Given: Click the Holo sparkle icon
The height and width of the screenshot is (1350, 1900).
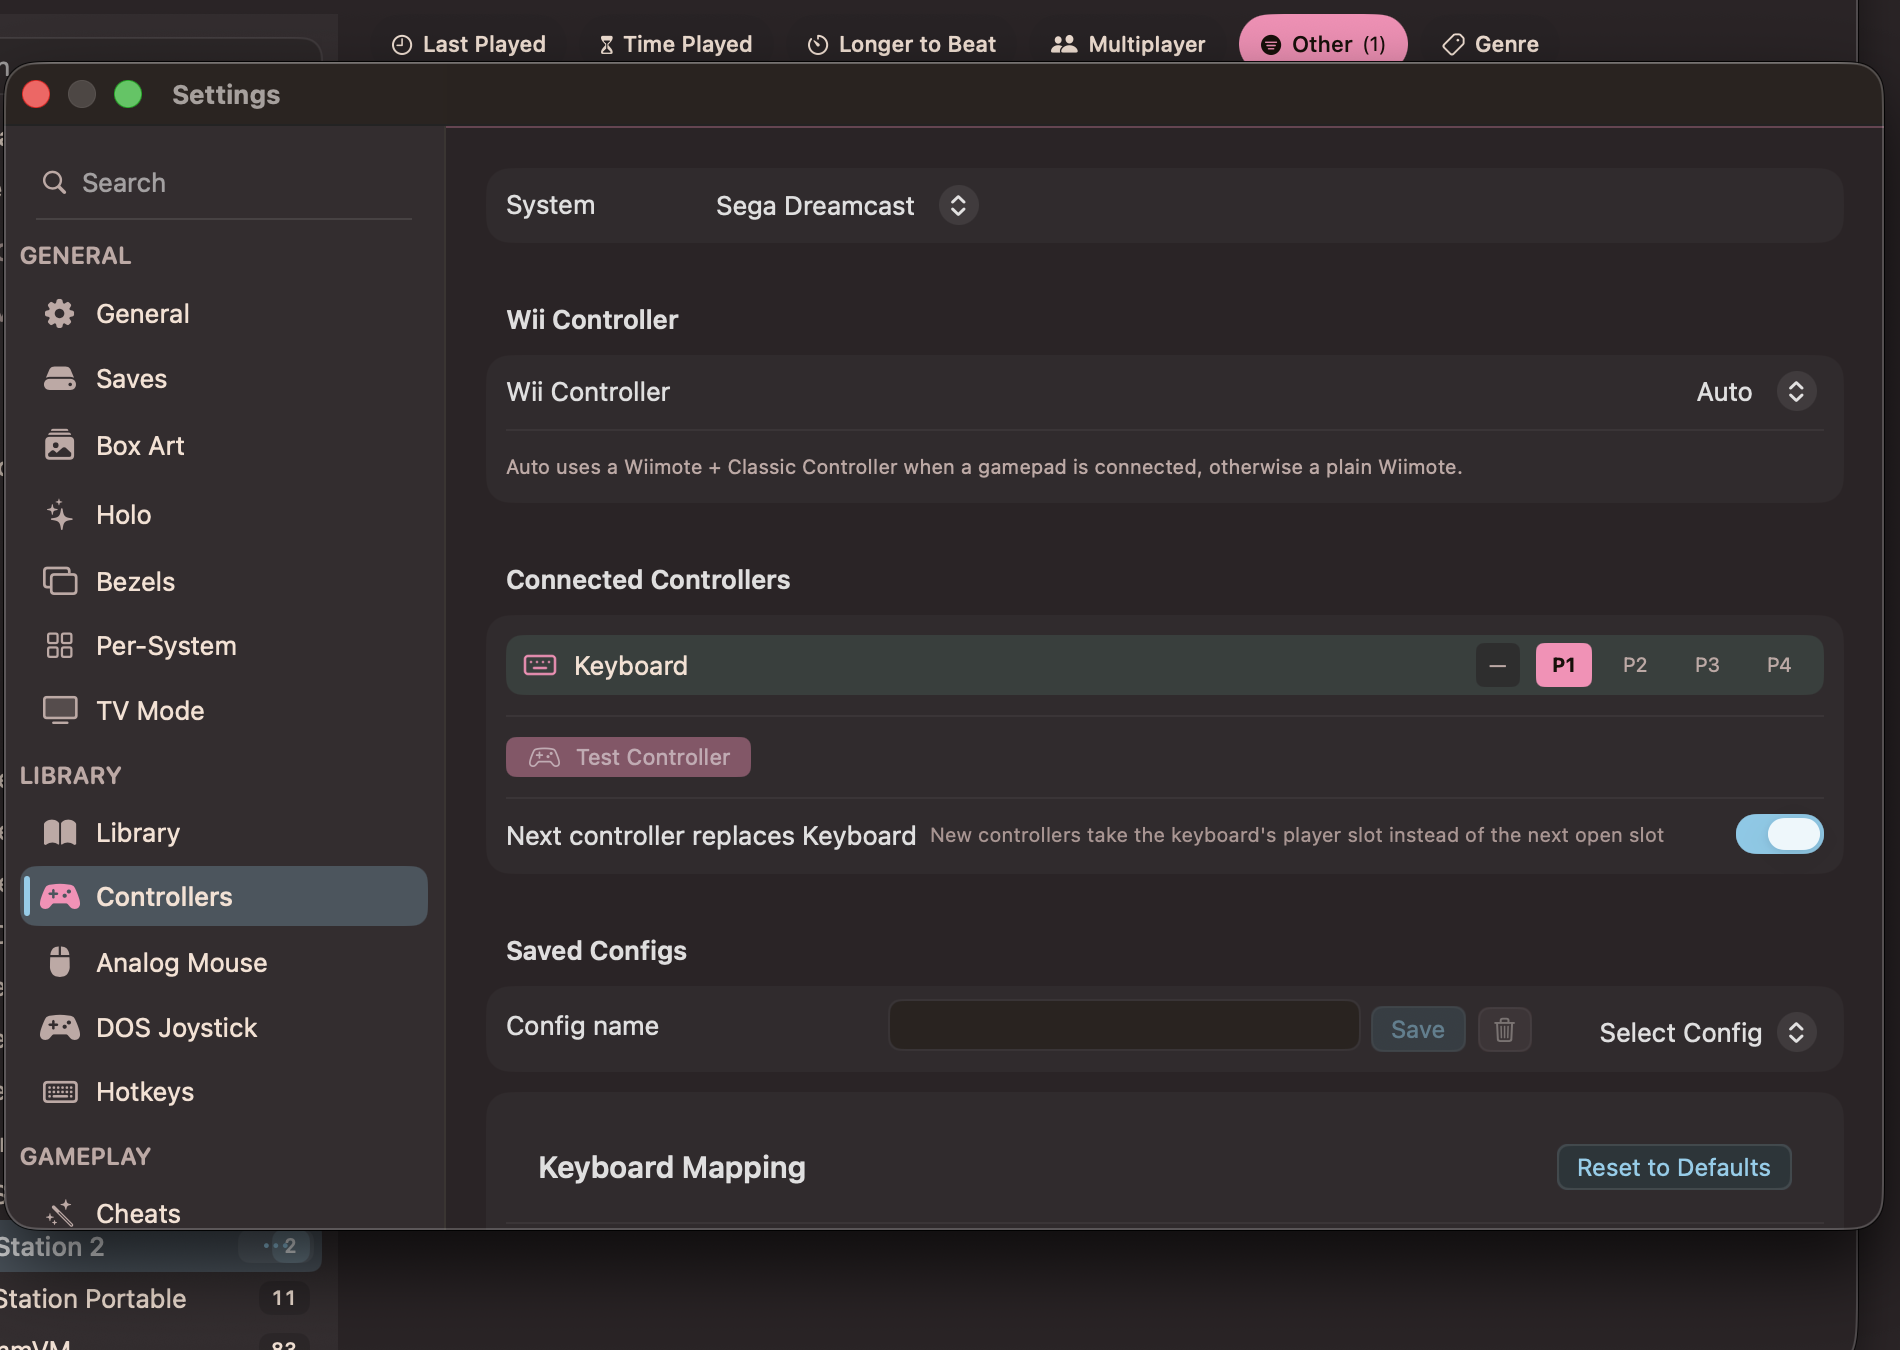Looking at the screenshot, I should point(59,515).
